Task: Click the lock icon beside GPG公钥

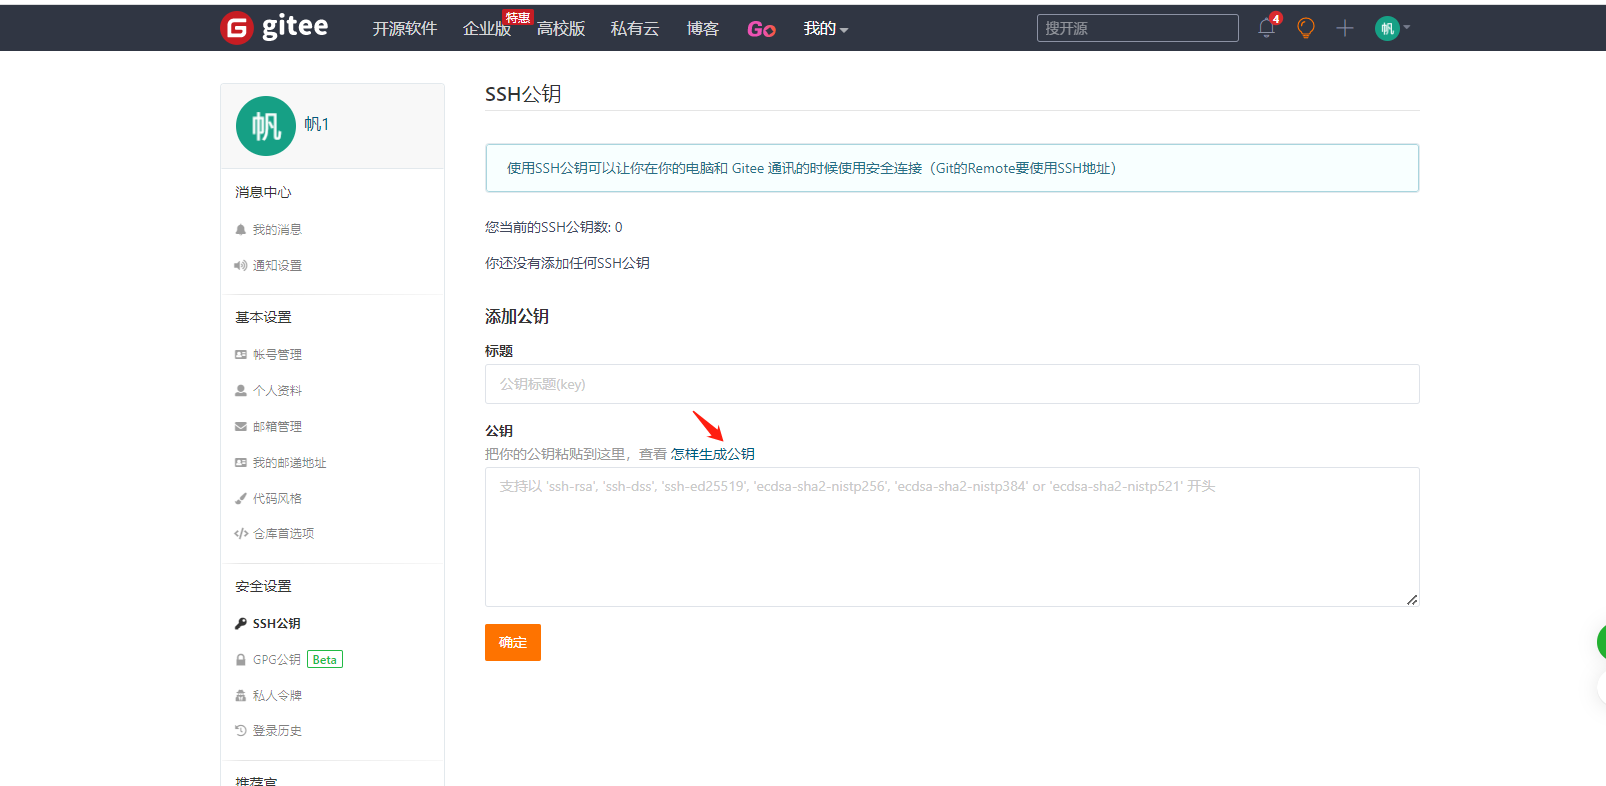Action: pos(241,660)
